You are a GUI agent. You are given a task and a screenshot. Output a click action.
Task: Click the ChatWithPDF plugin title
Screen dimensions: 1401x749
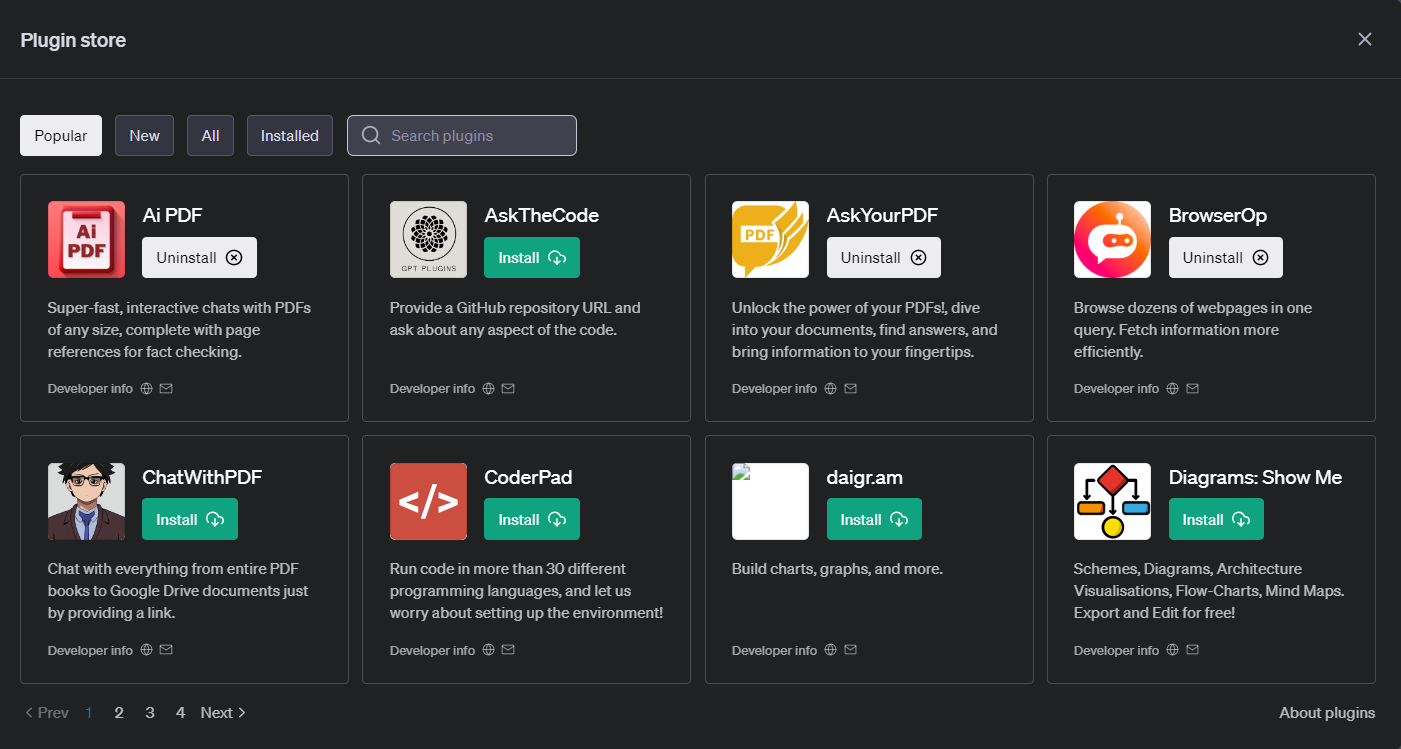tap(202, 477)
